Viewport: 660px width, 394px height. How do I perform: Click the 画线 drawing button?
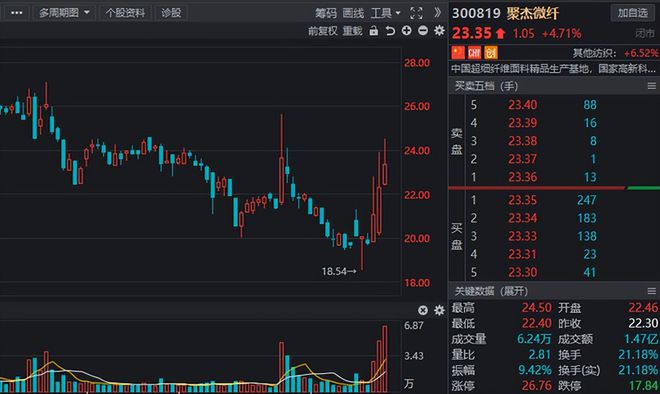(x=353, y=13)
